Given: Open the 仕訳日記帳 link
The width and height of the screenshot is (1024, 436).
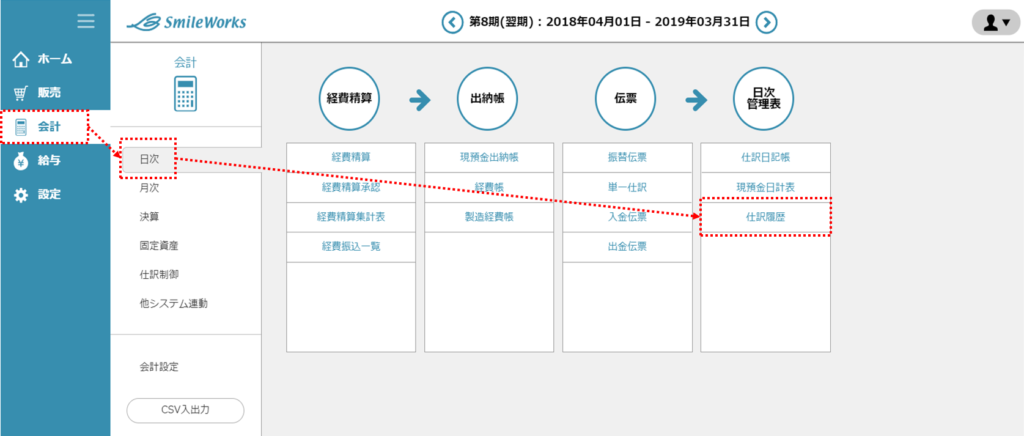Looking at the screenshot, I should (765, 158).
